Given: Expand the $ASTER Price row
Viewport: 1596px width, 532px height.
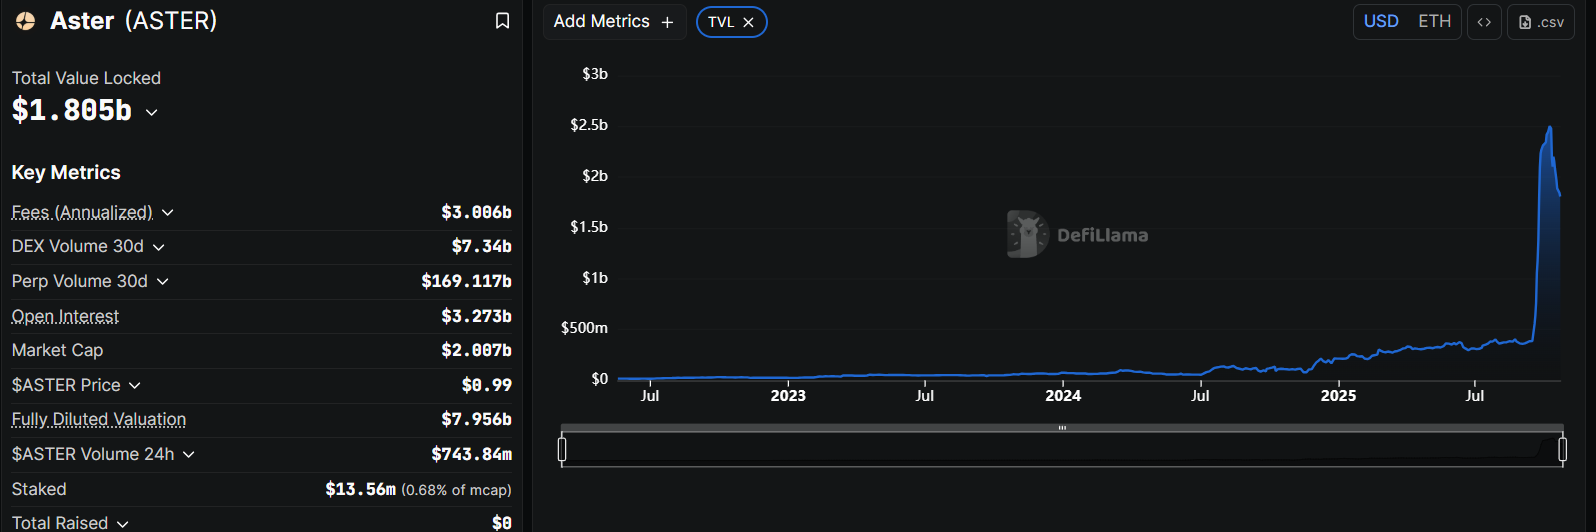Looking at the screenshot, I should 135,386.
